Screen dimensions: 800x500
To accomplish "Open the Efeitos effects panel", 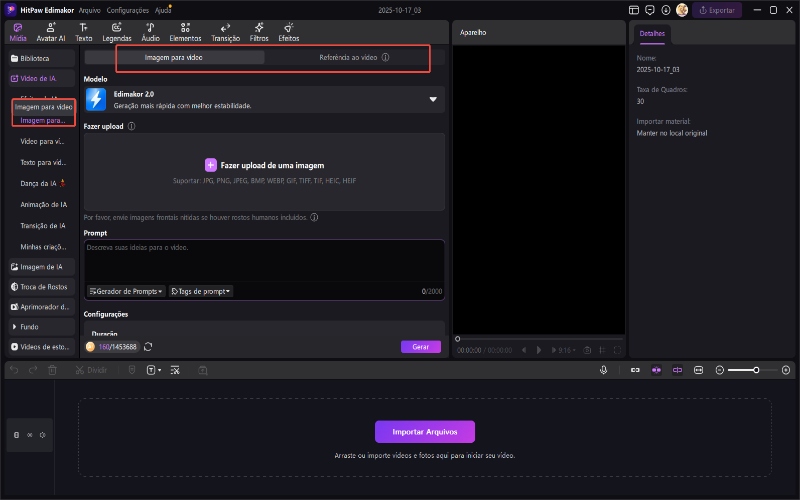I will (289, 32).
